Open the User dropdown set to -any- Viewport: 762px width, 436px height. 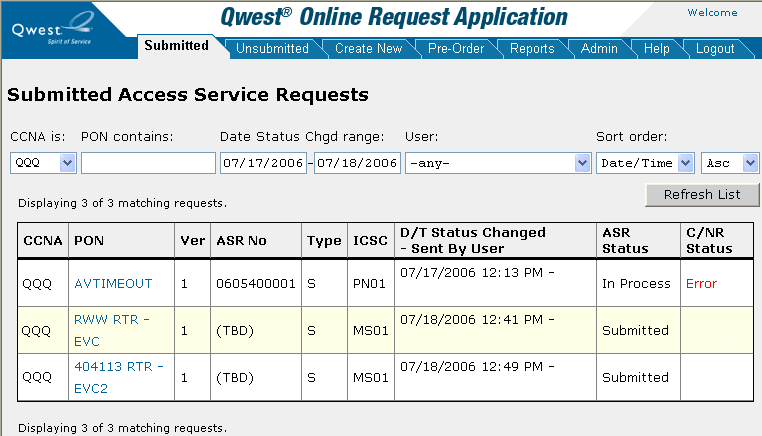click(498, 163)
